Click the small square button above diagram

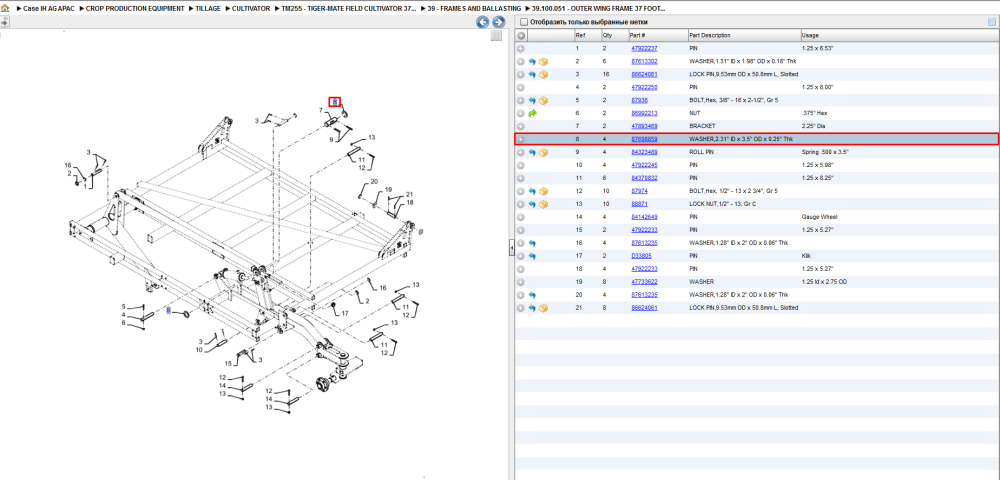click(496, 36)
